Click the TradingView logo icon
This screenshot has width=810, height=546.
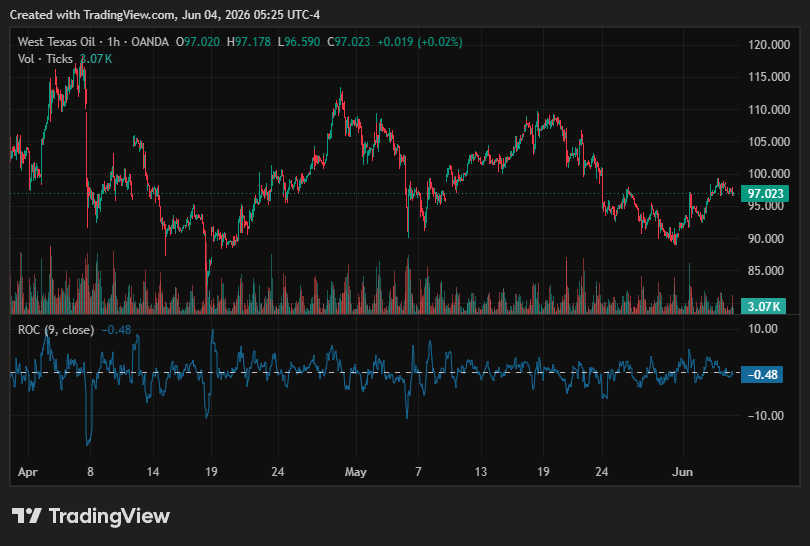[26, 516]
